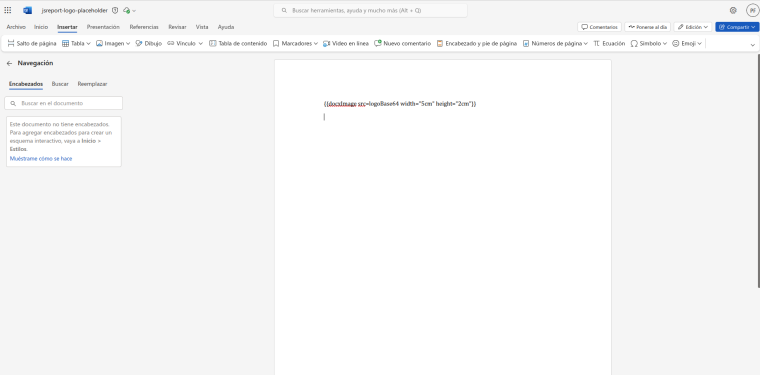Select the Insertar tab

click(x=67, y=27)
